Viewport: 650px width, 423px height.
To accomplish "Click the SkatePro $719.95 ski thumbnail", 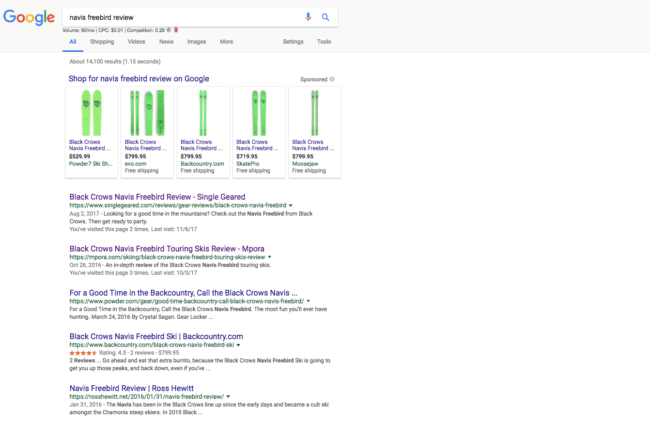I will [259, 111].
